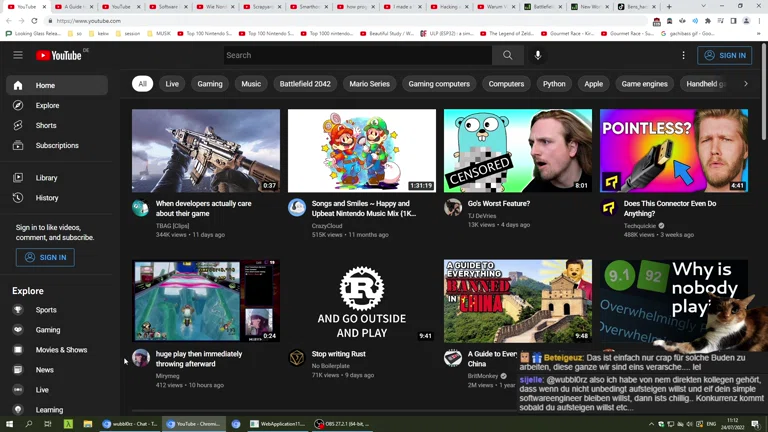The width and height of the screenshot is (768, 432).
Task: Open the rifle gameplay video thumbnail
Action: click(x=206, y=151)
